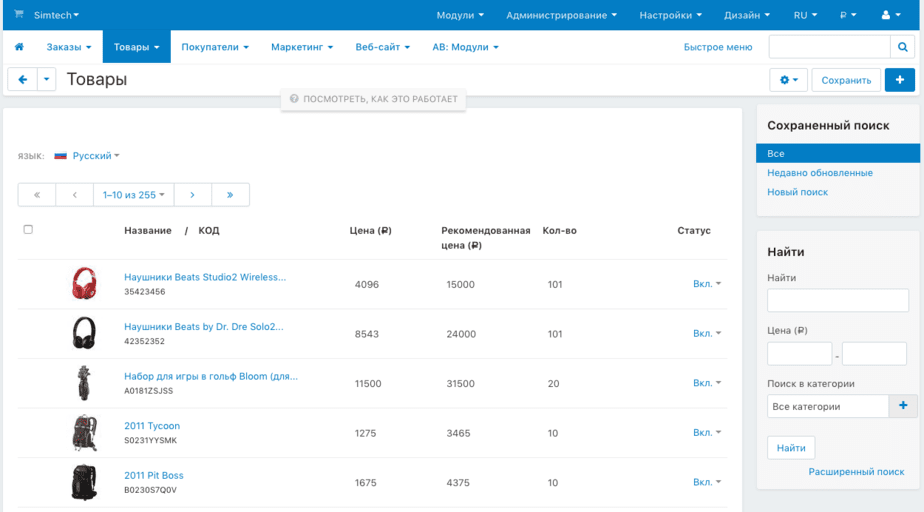Click the back arrow button

22,79
